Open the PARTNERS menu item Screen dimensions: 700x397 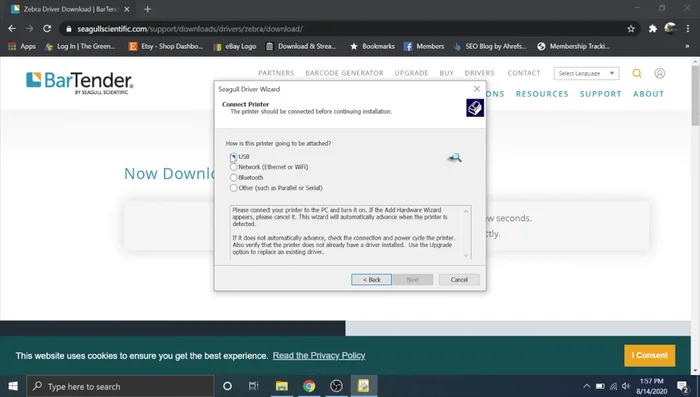pyautogui.click(x=276, y=73)
